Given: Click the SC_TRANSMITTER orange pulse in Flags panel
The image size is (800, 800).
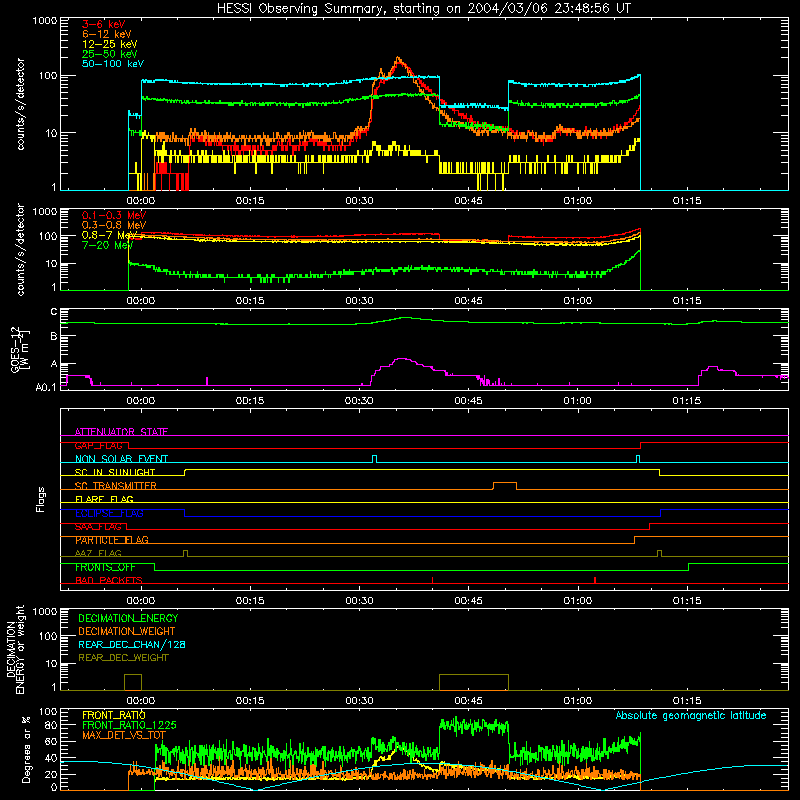Looking at the screenshot, I should (x=505, y=485).
